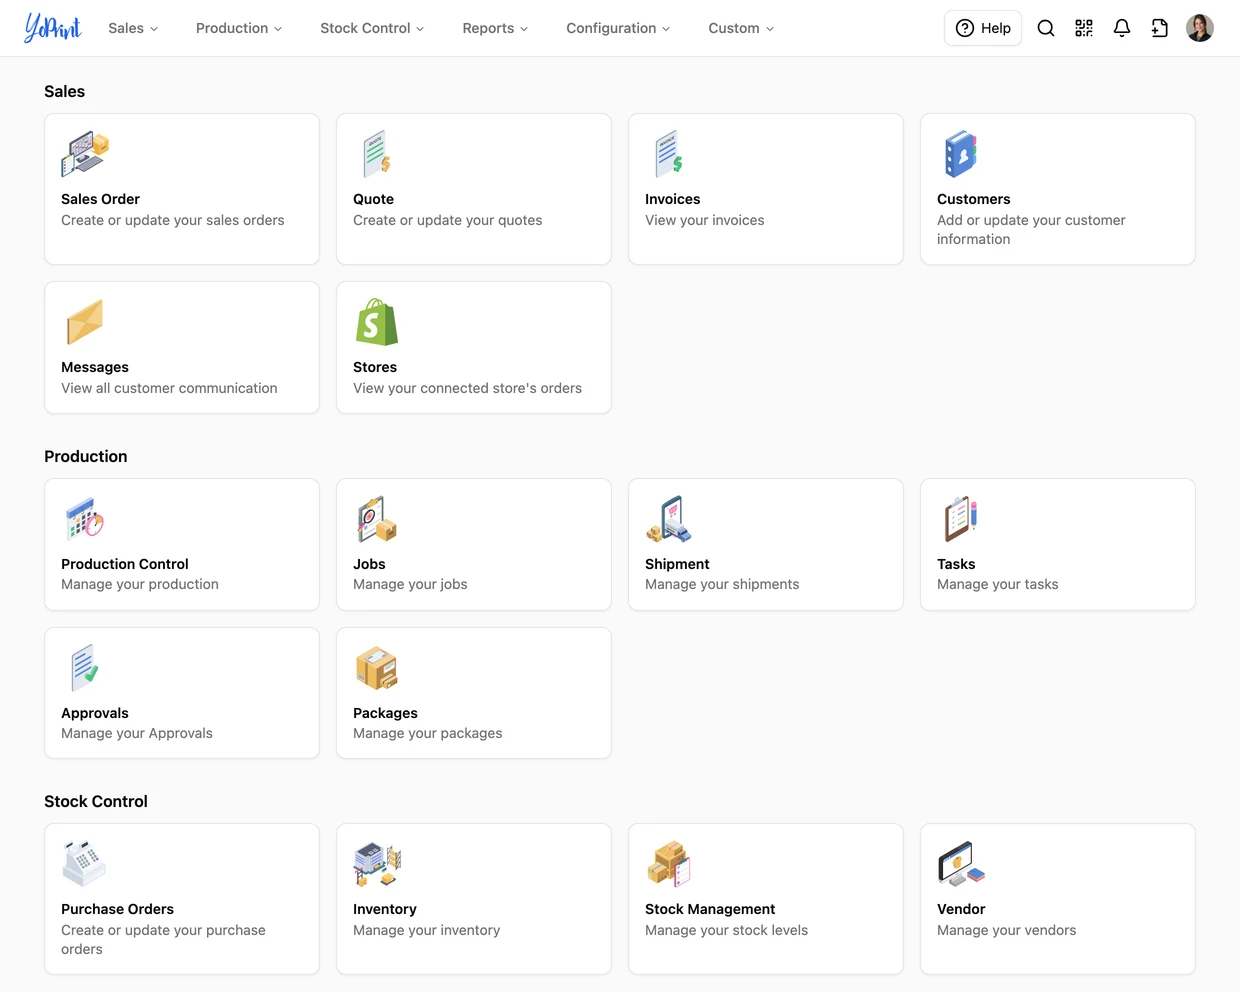Open the Shipment title link

[x=677, y=564]
